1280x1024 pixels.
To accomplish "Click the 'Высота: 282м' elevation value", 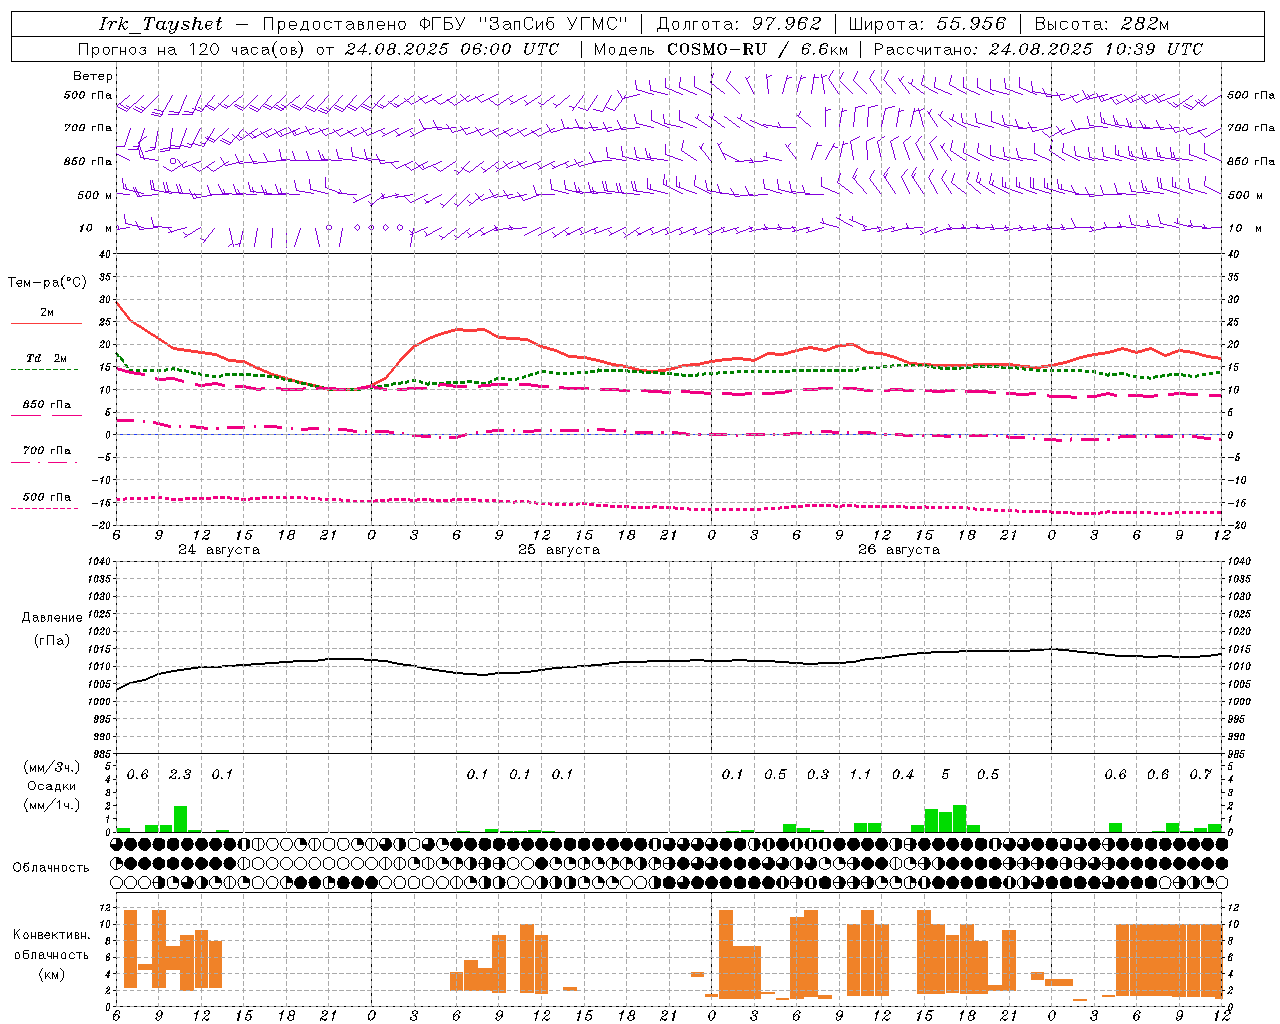I will [x=1102, y=24].
